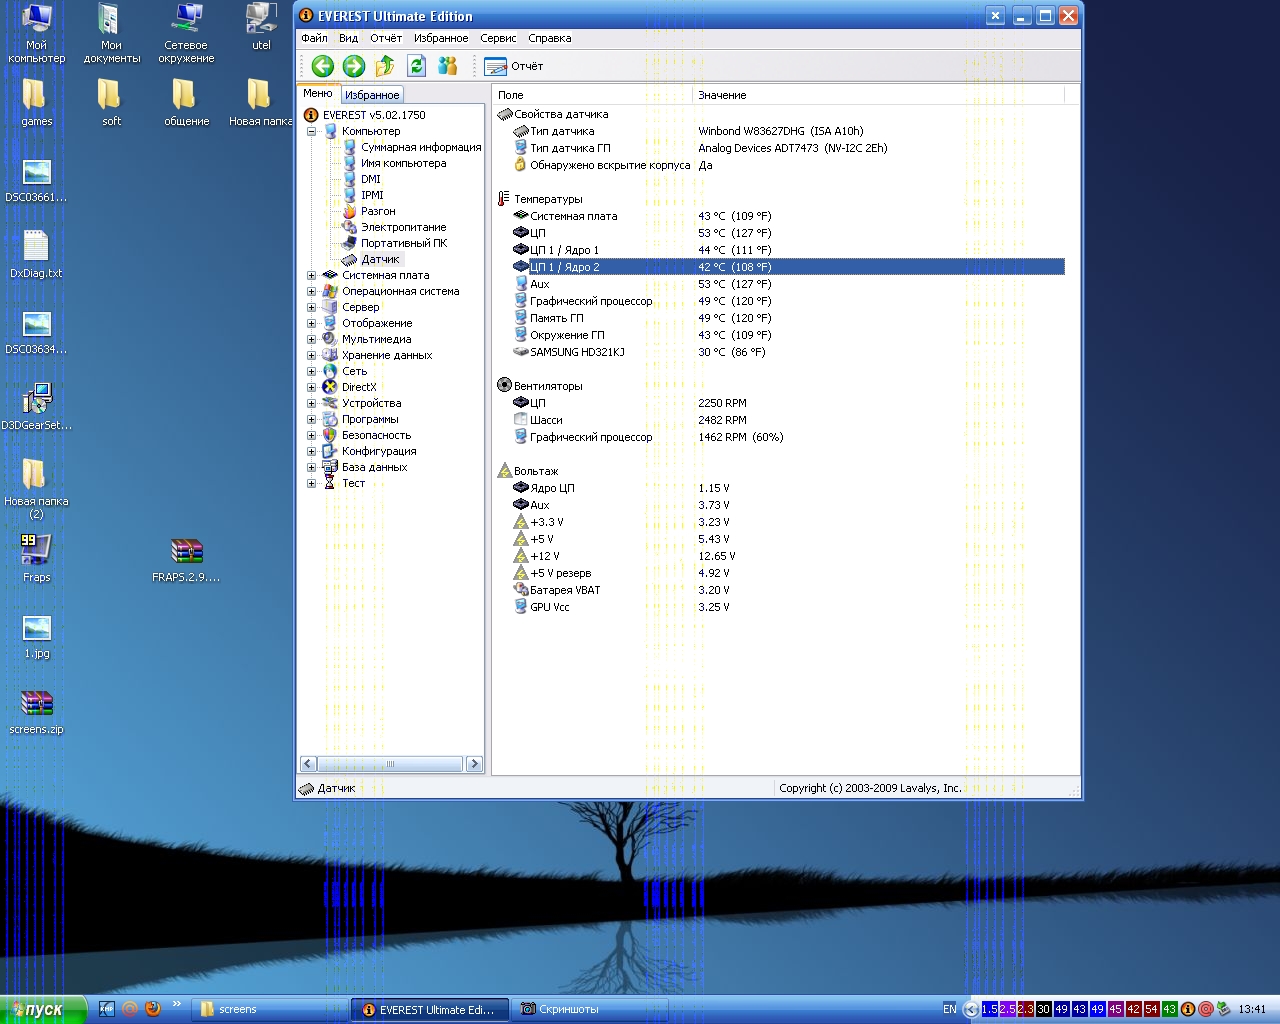Select the Системная плата temperature row
This screenshot has height=1024, width=1280.
tap(788, 216)
